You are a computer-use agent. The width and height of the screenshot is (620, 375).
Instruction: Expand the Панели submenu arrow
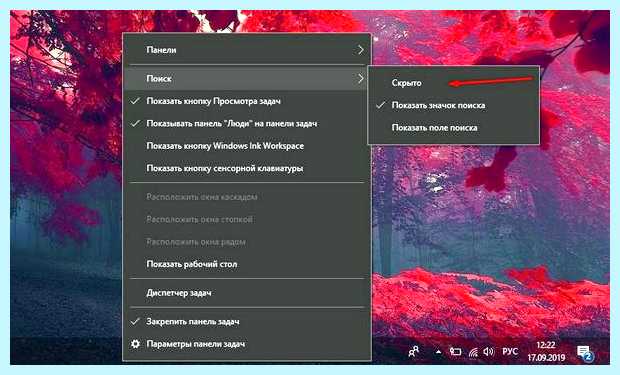click(360, 50)
